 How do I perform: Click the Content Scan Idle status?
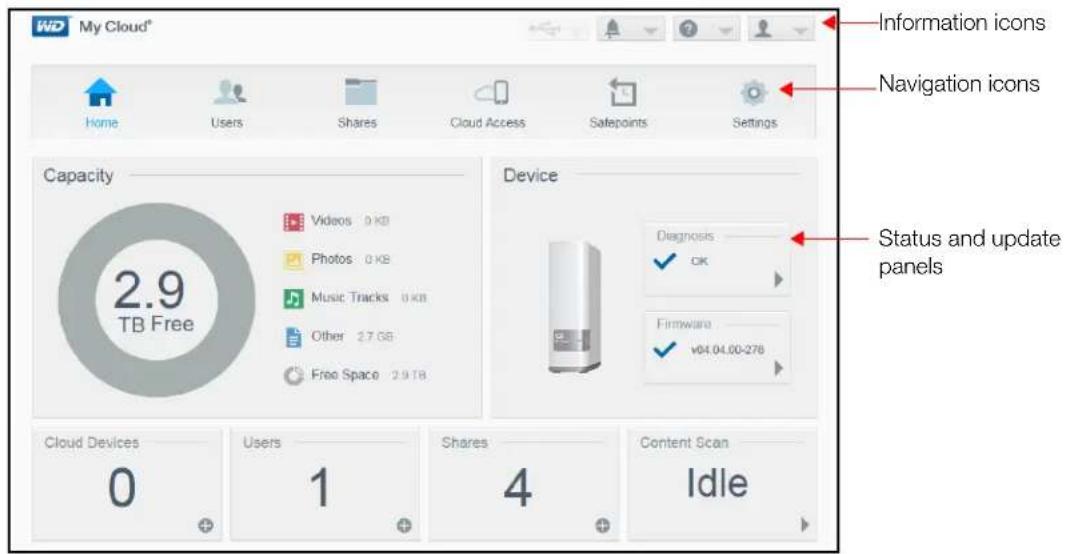point(717,483)
